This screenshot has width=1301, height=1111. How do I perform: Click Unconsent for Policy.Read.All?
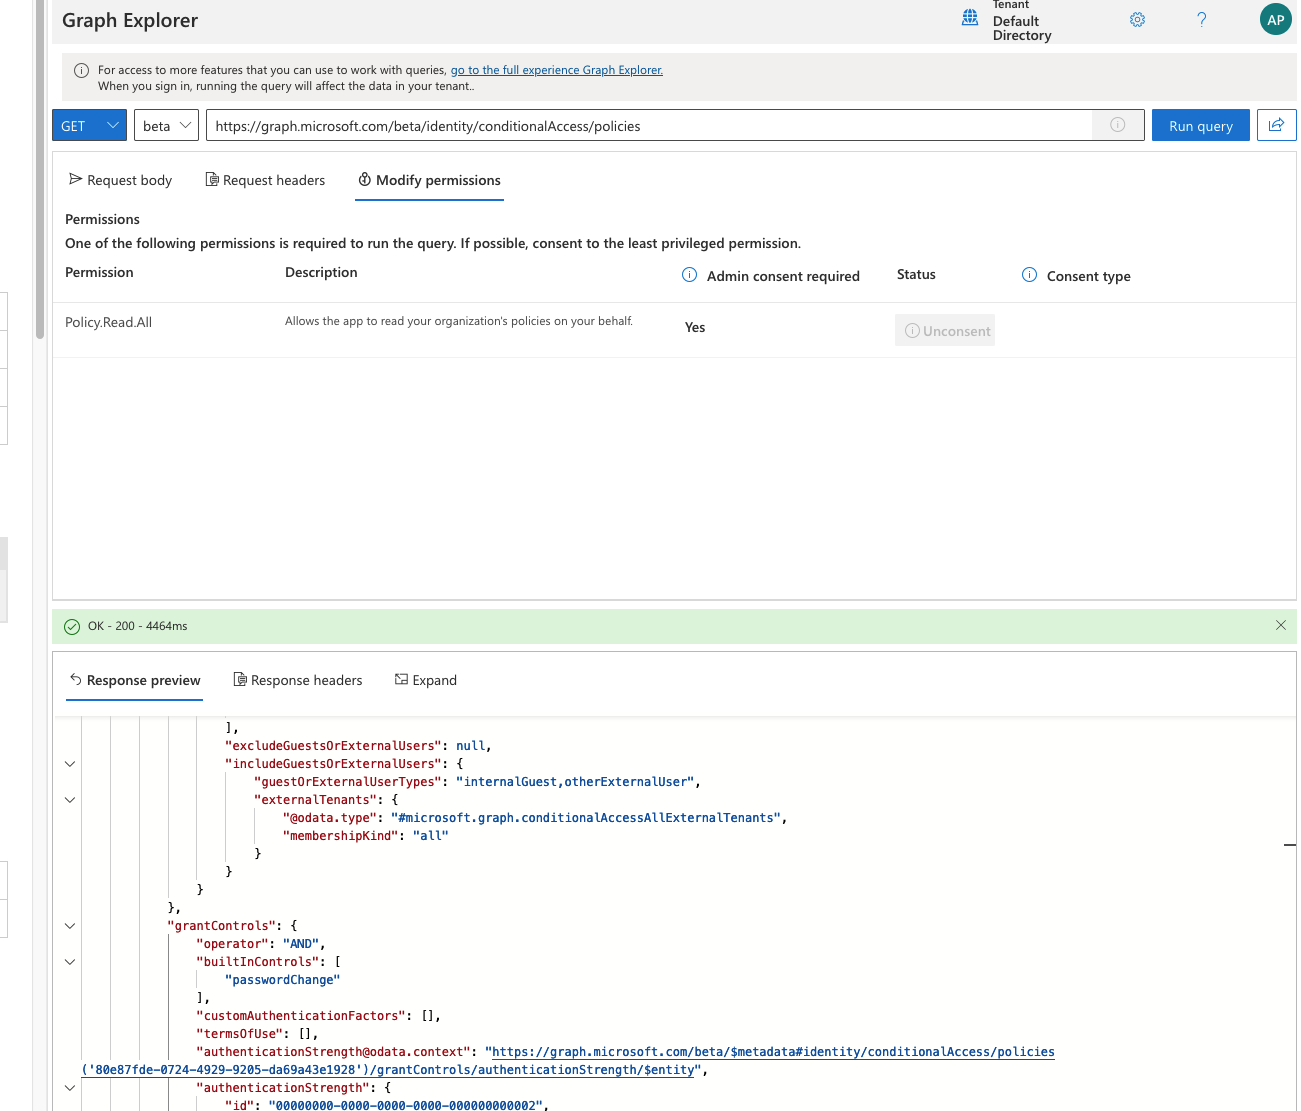[x=944, y=330]
